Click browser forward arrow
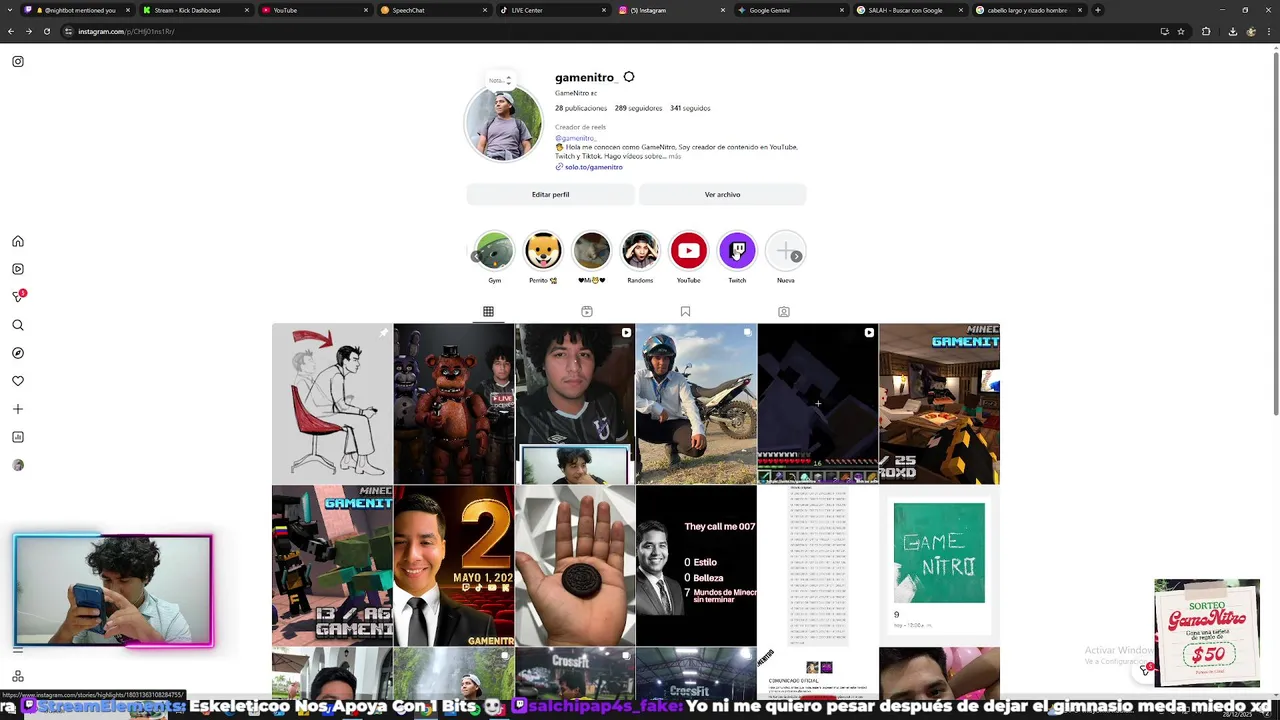Viewport: 1280px width, 720px height. (x=28, y=31)
